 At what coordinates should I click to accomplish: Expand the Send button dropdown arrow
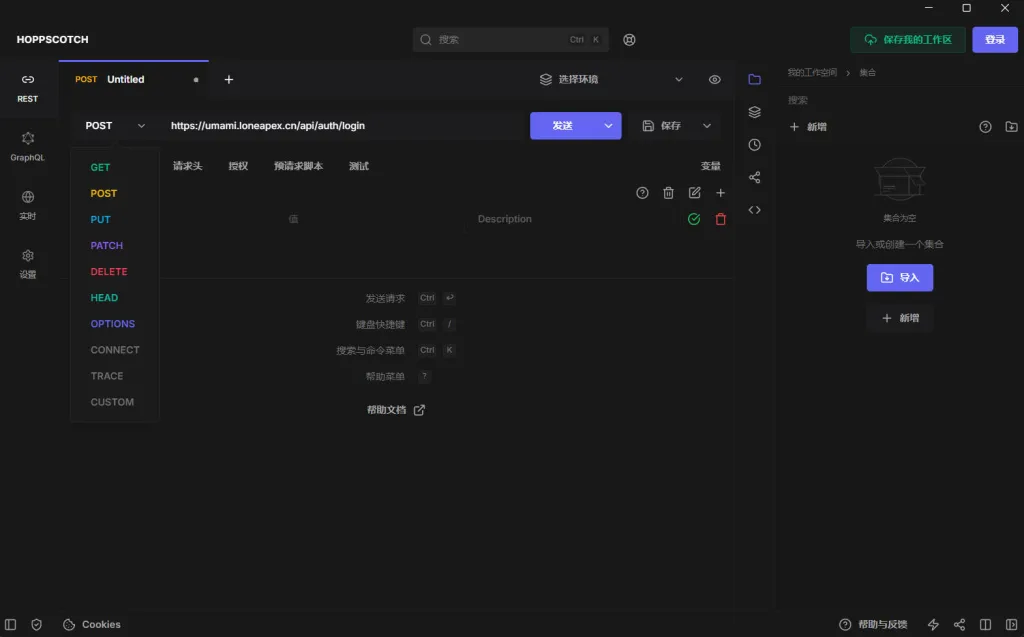point(608,126)
